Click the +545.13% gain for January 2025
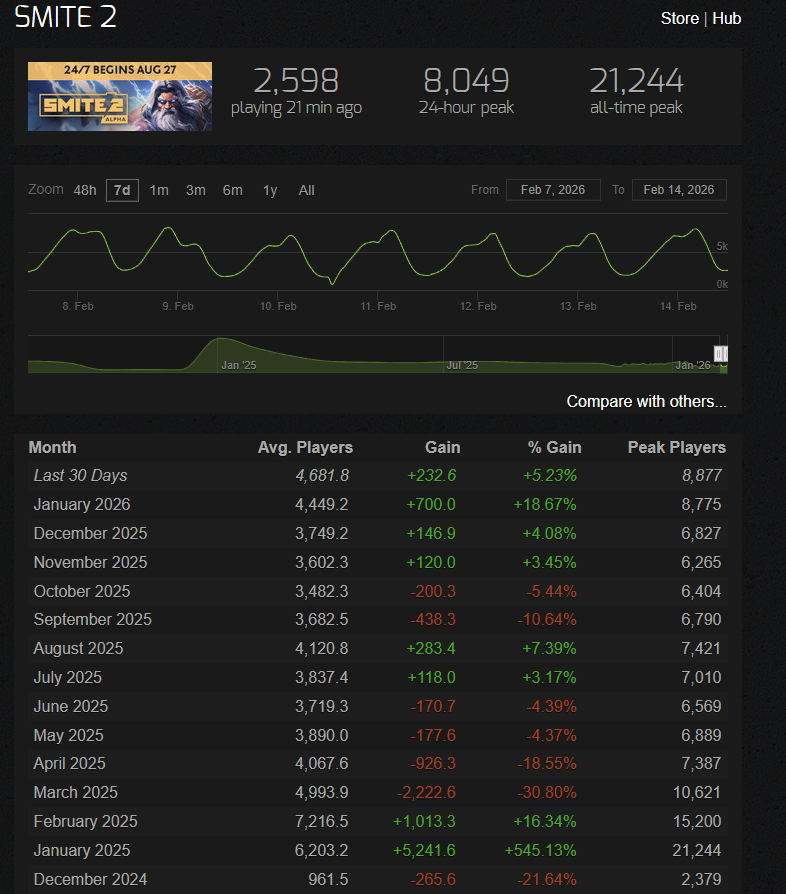The height and width of the screenshot is (894, 786). [540, 851]
